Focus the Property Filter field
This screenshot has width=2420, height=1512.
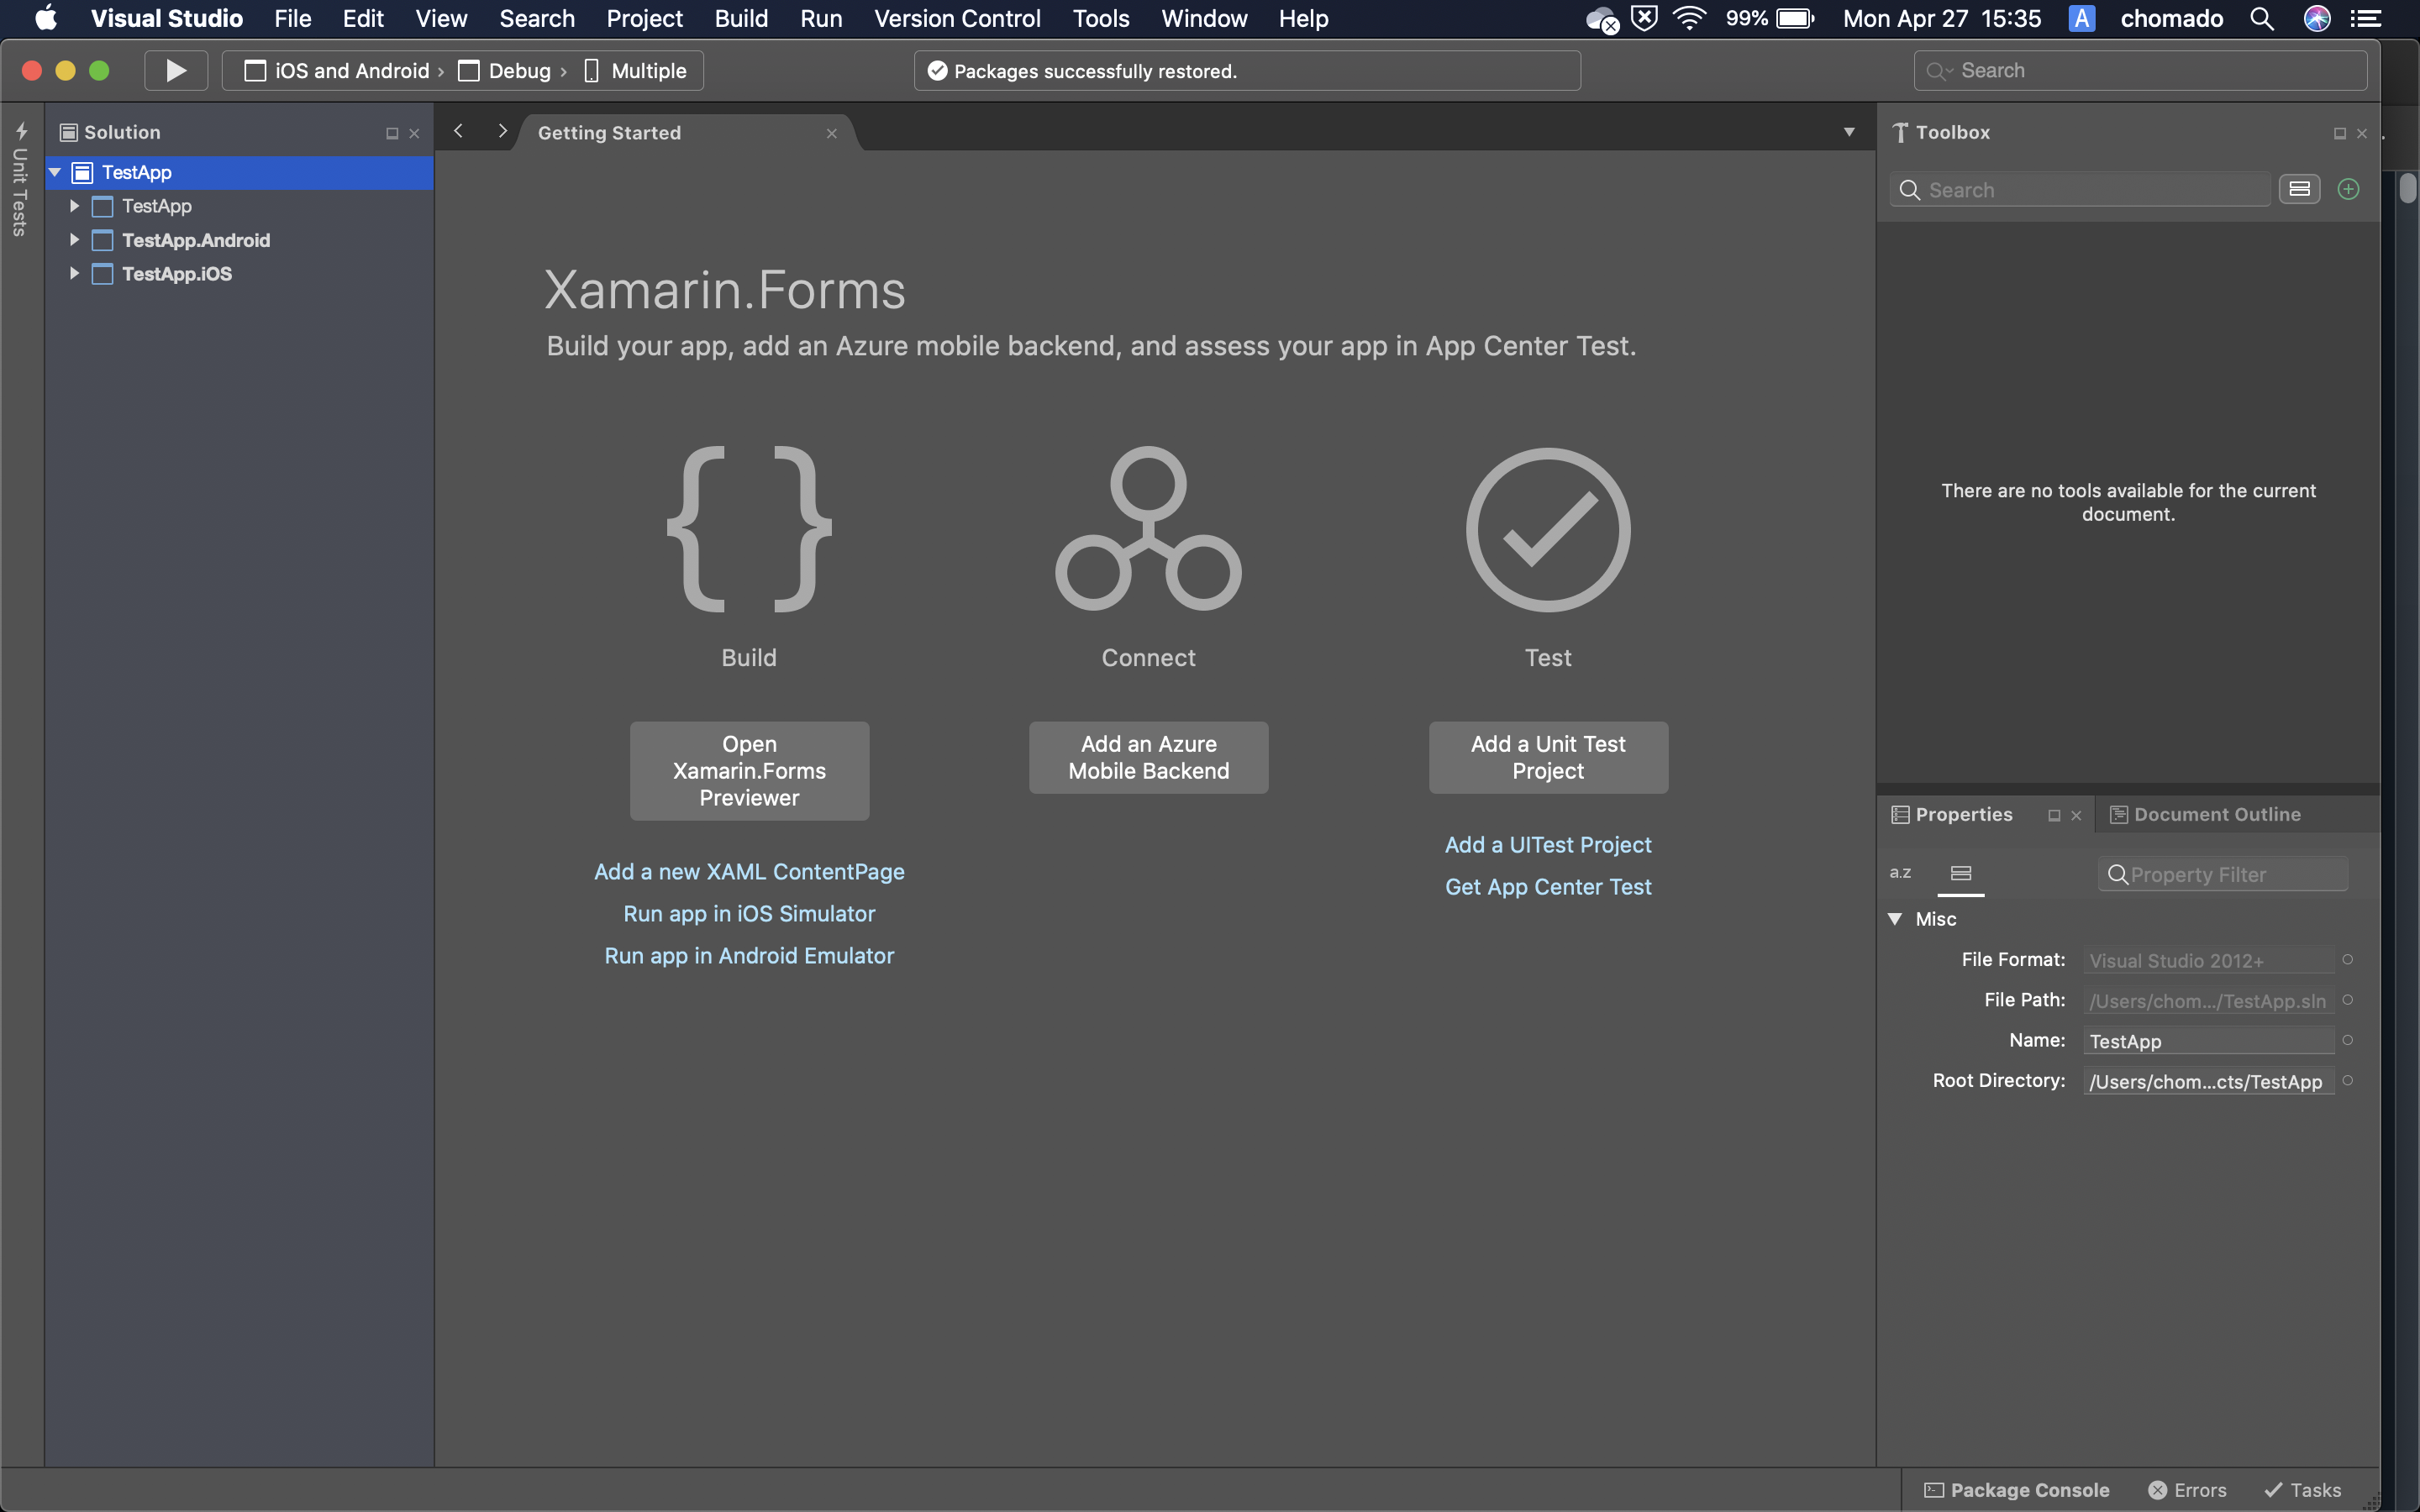pyautogui.click(x=2222, y=875)
